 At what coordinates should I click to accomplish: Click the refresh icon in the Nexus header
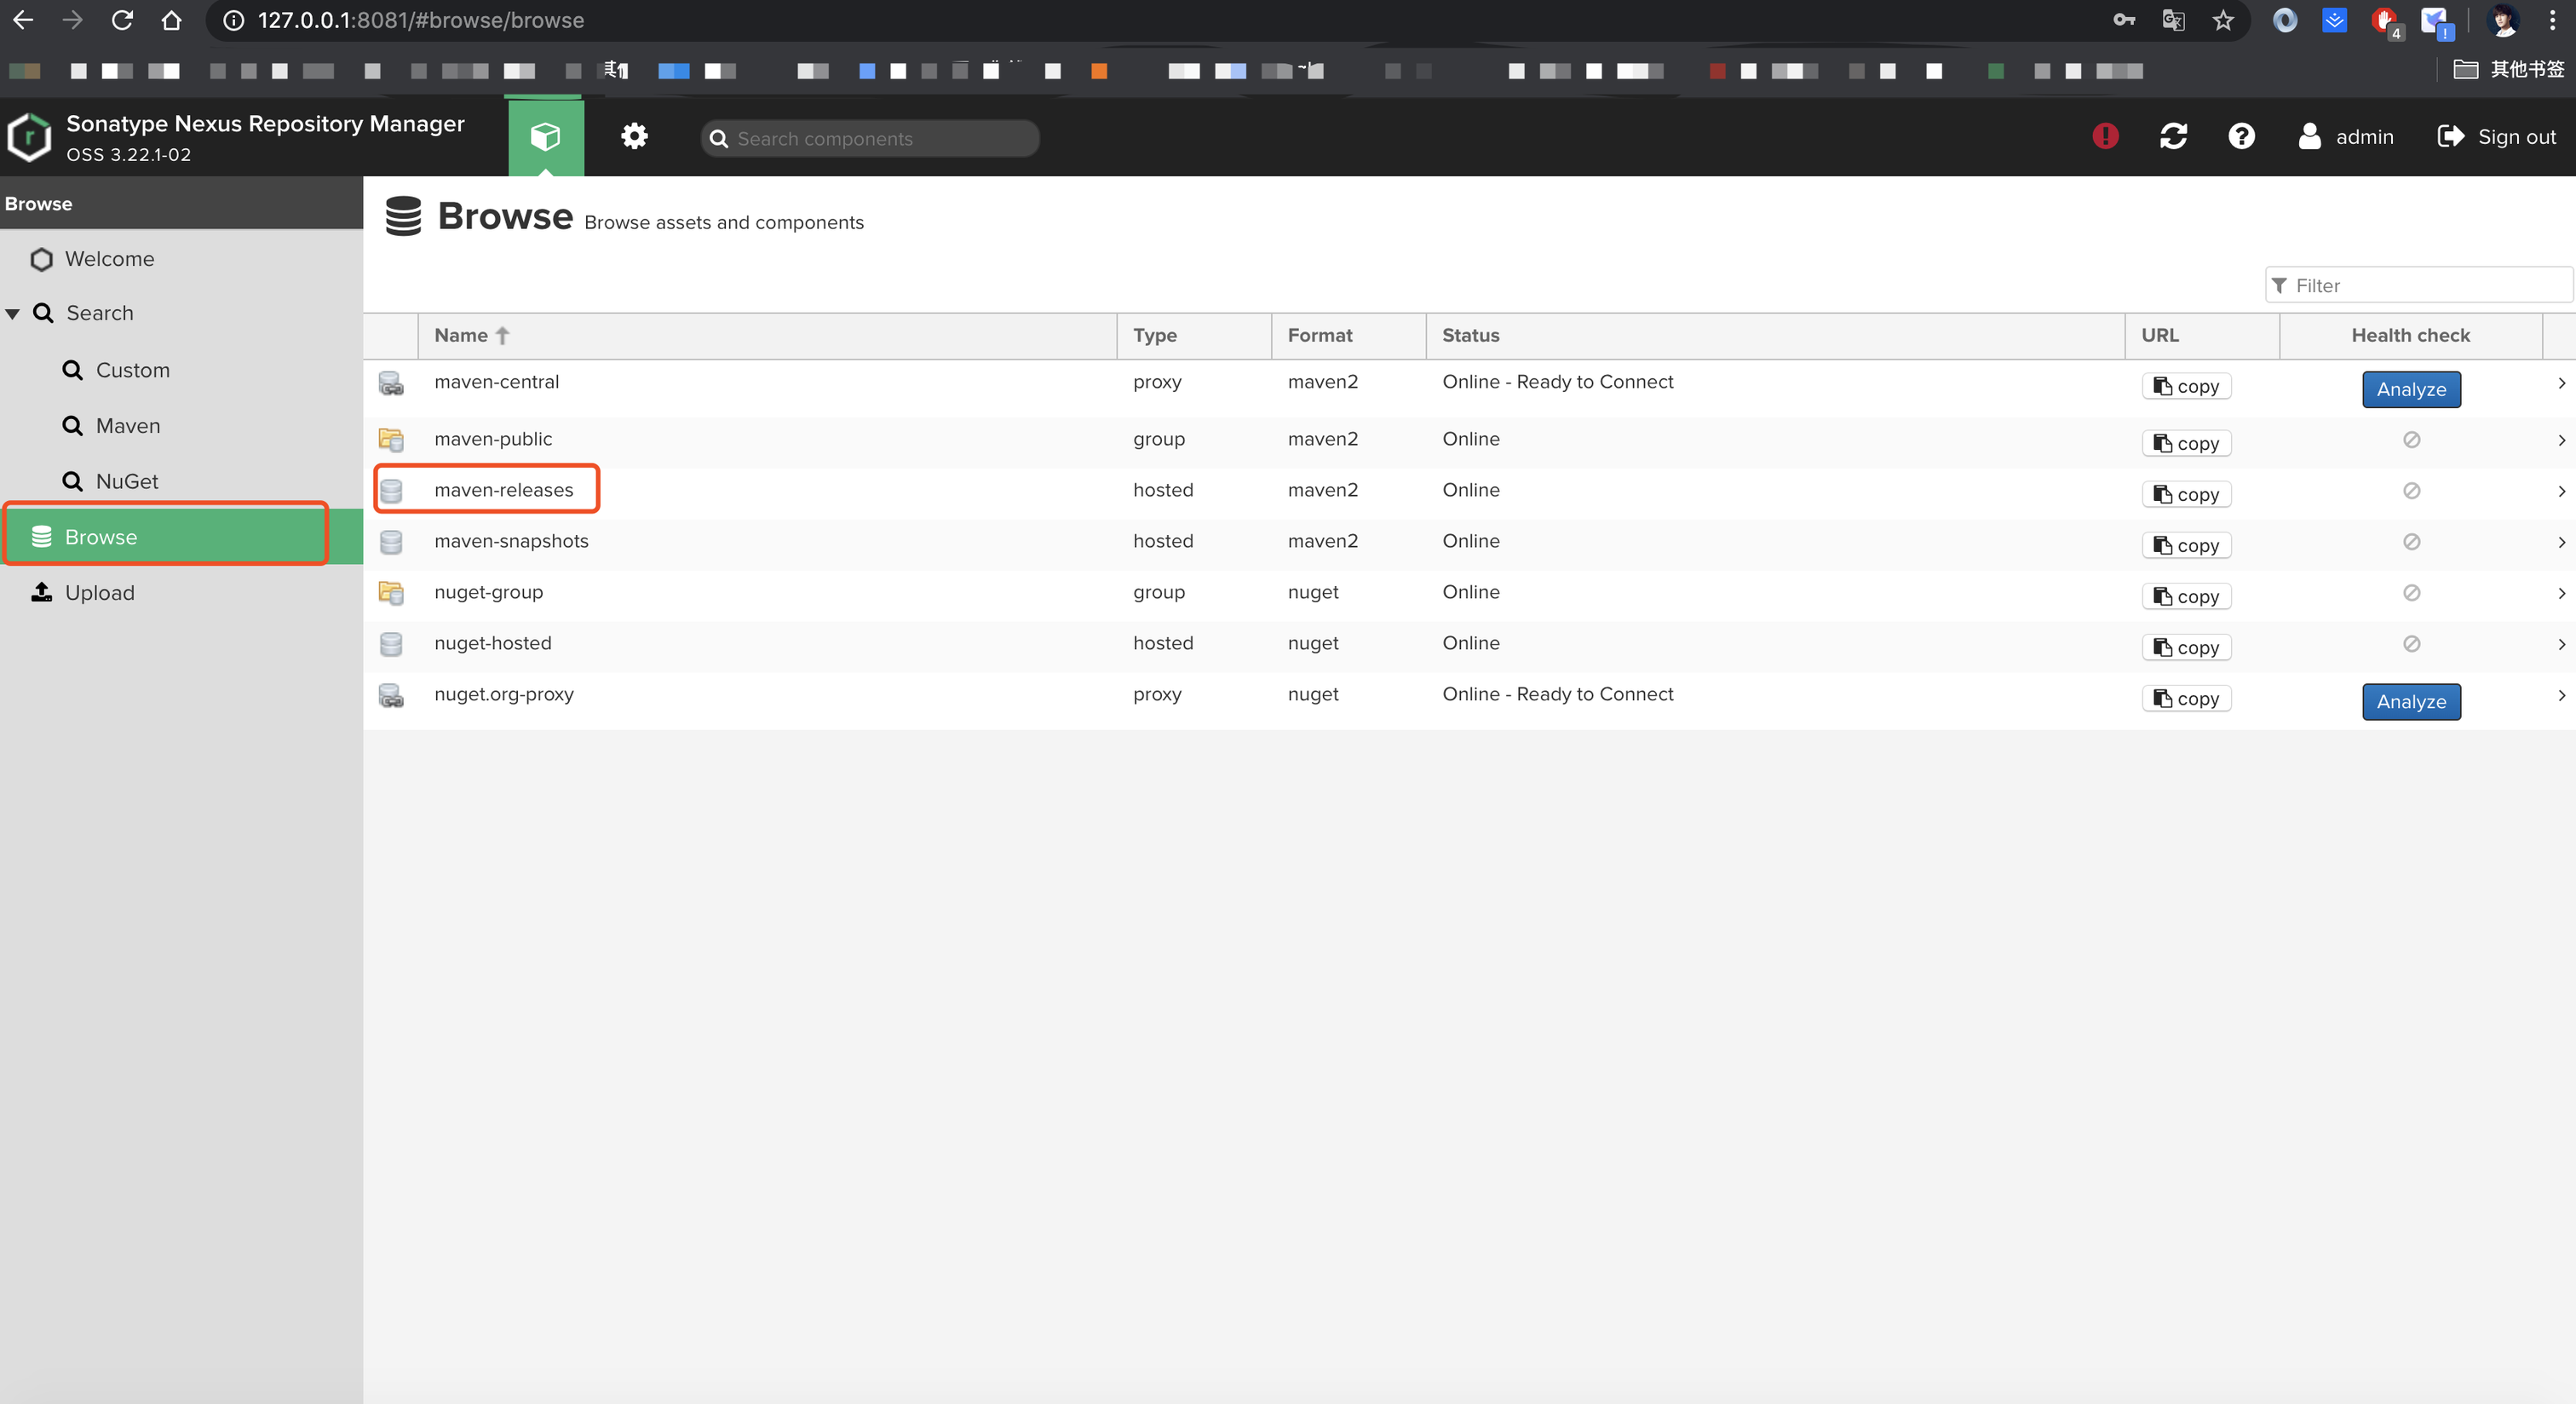(2173, 136)
